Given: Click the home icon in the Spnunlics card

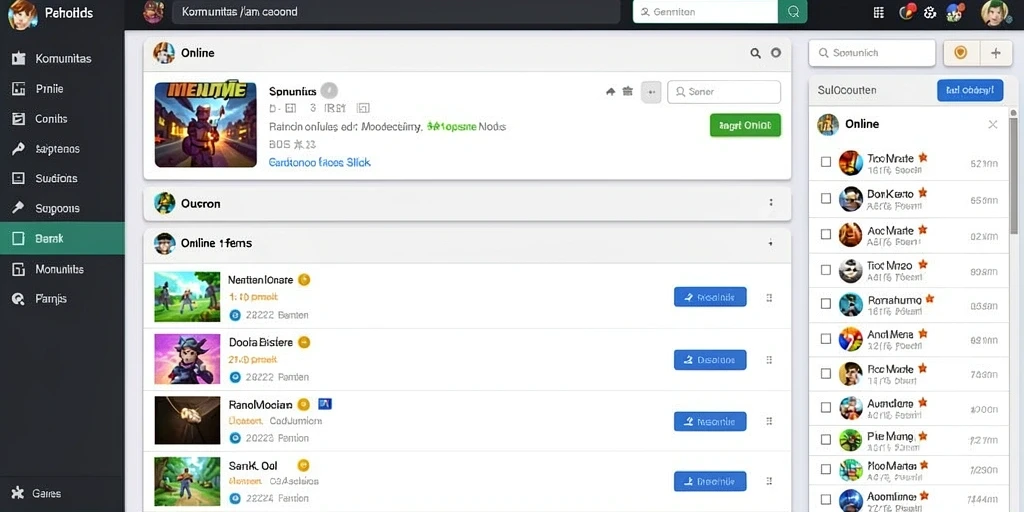Looking at the screenshot, I should coord(611,92).
